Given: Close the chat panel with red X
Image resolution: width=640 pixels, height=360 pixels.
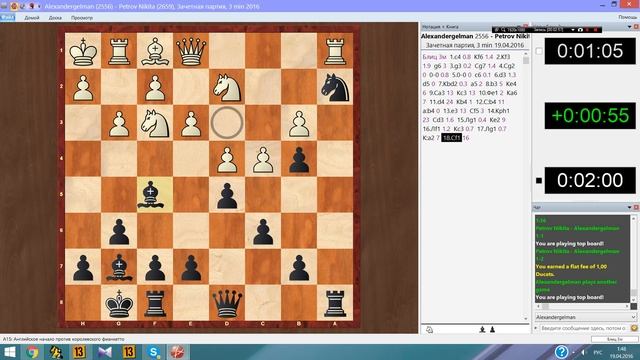Looking at the screenshot, I should pyautogui.click(x=636, y=208).
